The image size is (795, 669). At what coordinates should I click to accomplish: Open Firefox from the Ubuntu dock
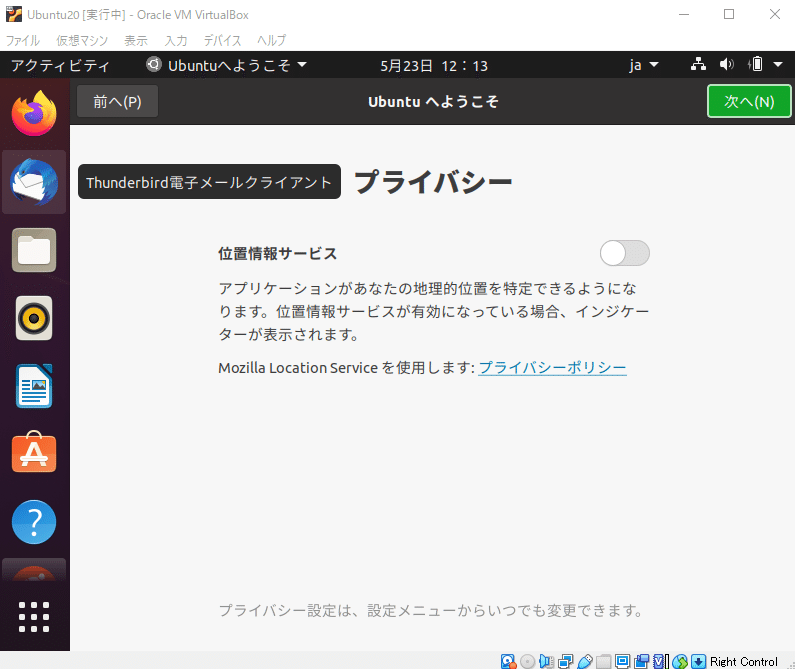point(34,113)
